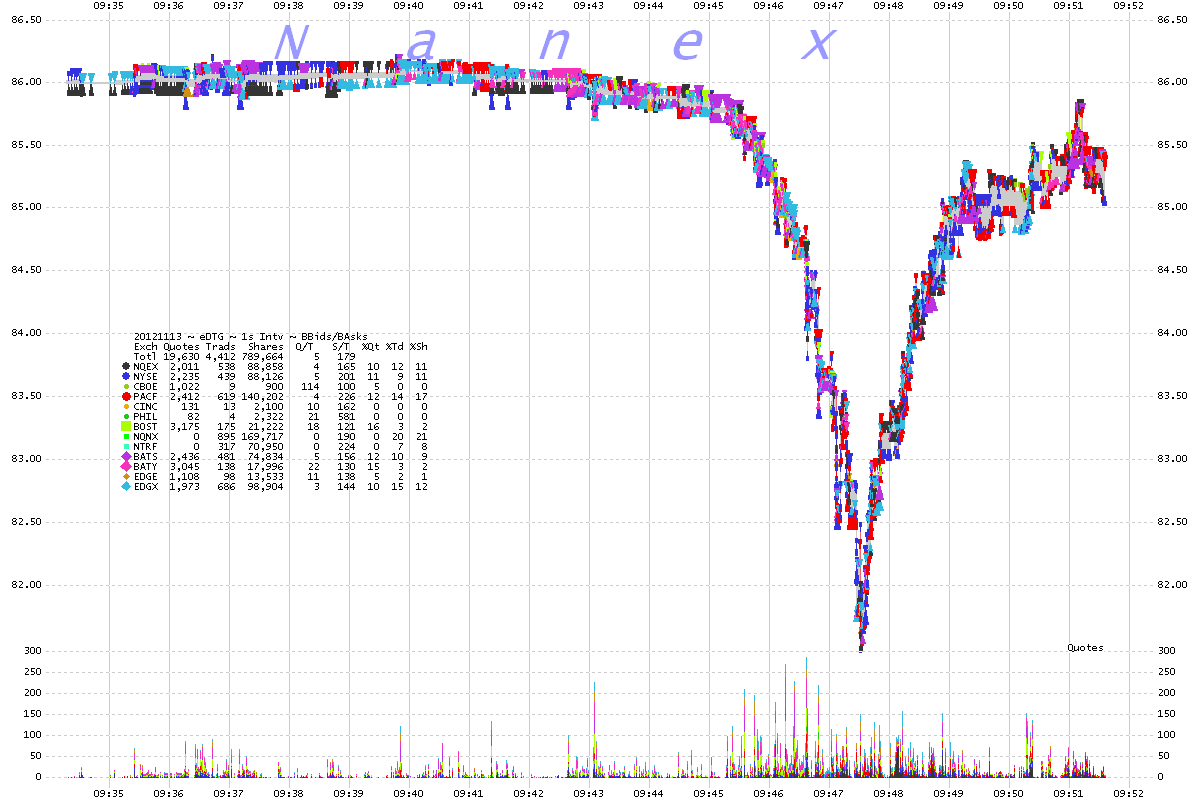Click '85.00' on the right price axis
This screenshot has height=800, width=1200.
pos(1172,207)
